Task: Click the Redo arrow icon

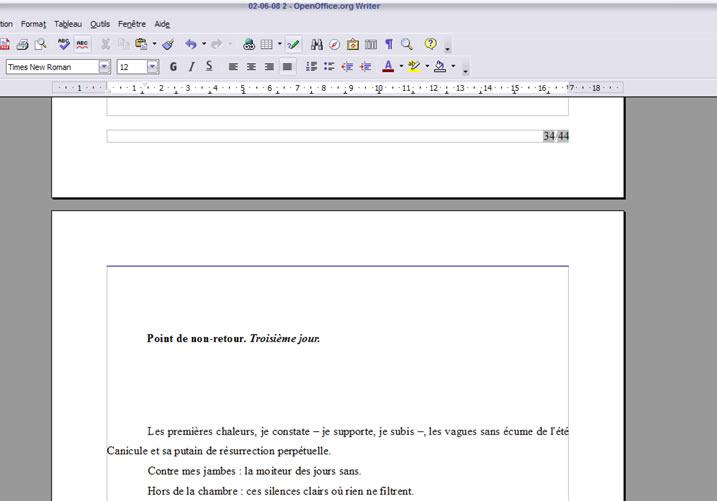Action: [217, 44]
